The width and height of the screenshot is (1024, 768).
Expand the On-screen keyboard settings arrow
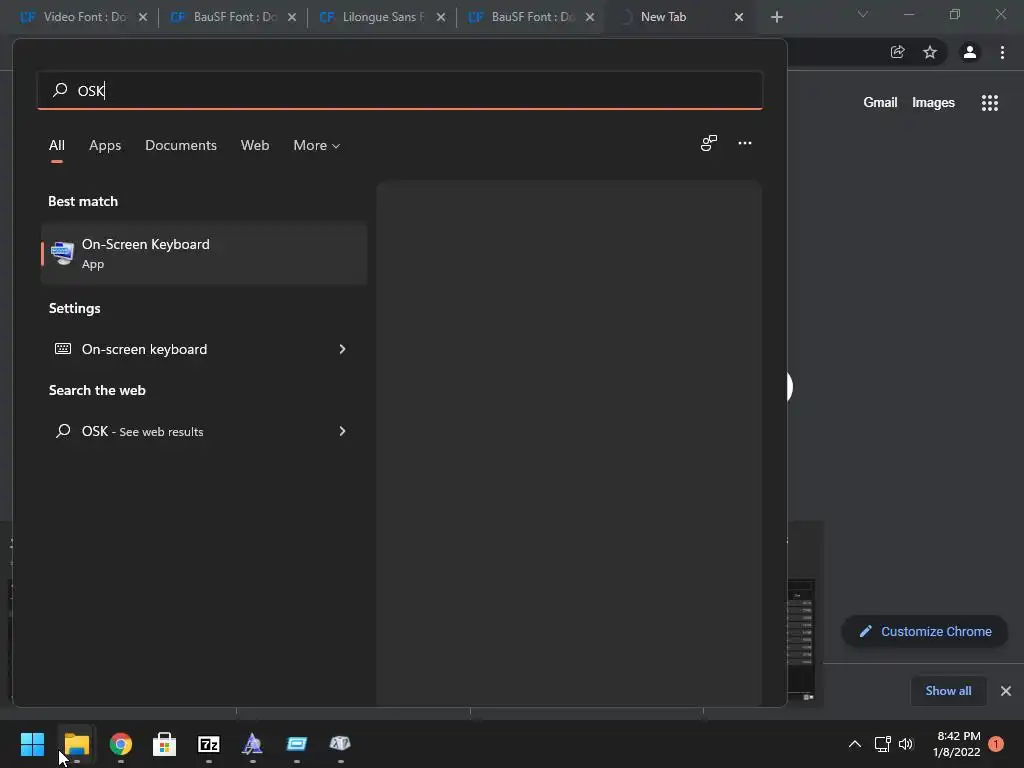[342, 349]
